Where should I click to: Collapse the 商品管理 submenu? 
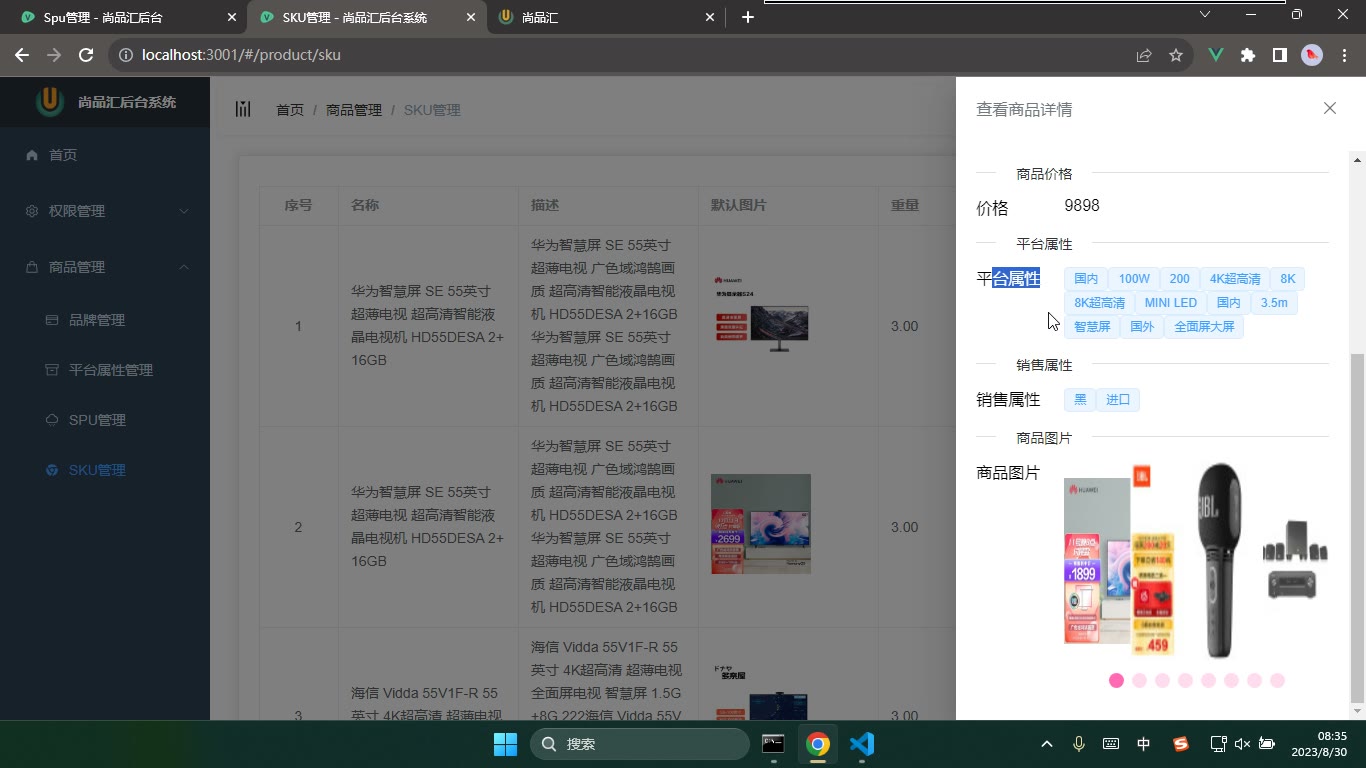[x=105, y=267]
